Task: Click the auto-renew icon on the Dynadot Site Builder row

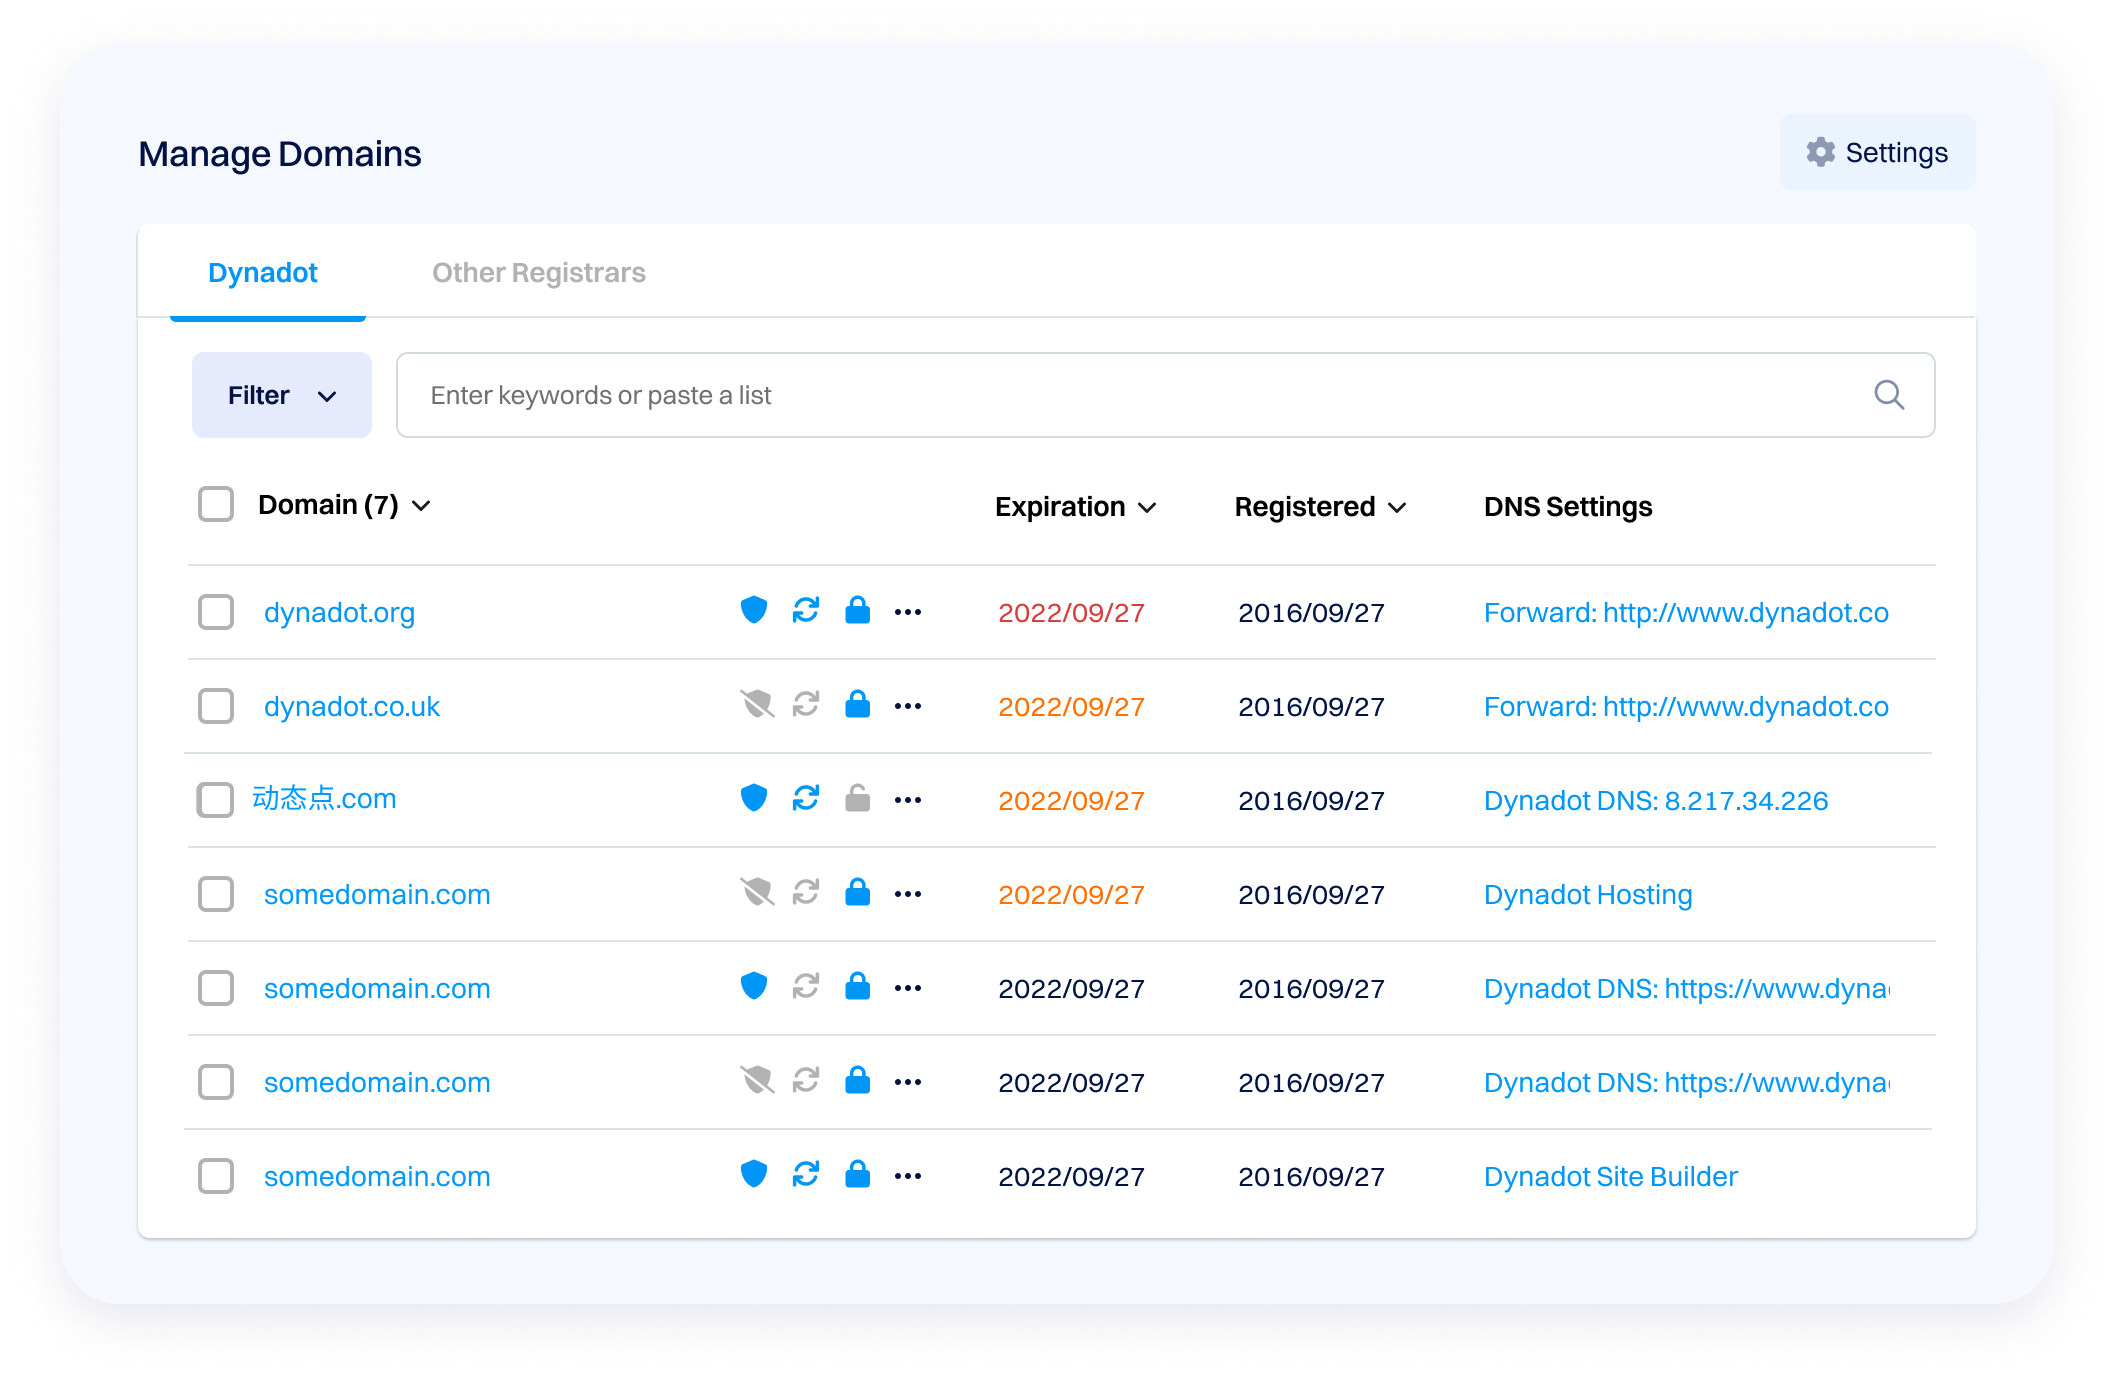Action: click(x=806, y=1174)
